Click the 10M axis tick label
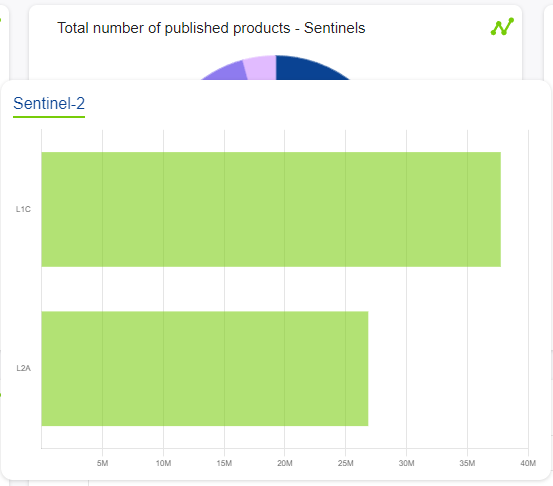The image size is (553, 486). 163,463
